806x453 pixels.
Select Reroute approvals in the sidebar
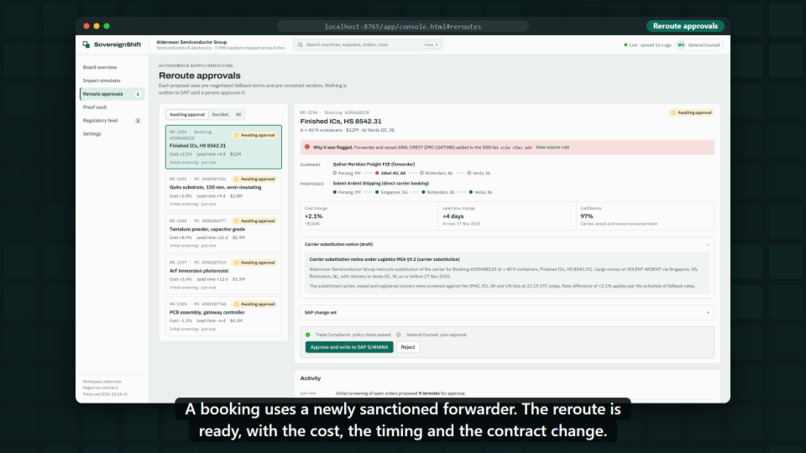coord(112,94)
